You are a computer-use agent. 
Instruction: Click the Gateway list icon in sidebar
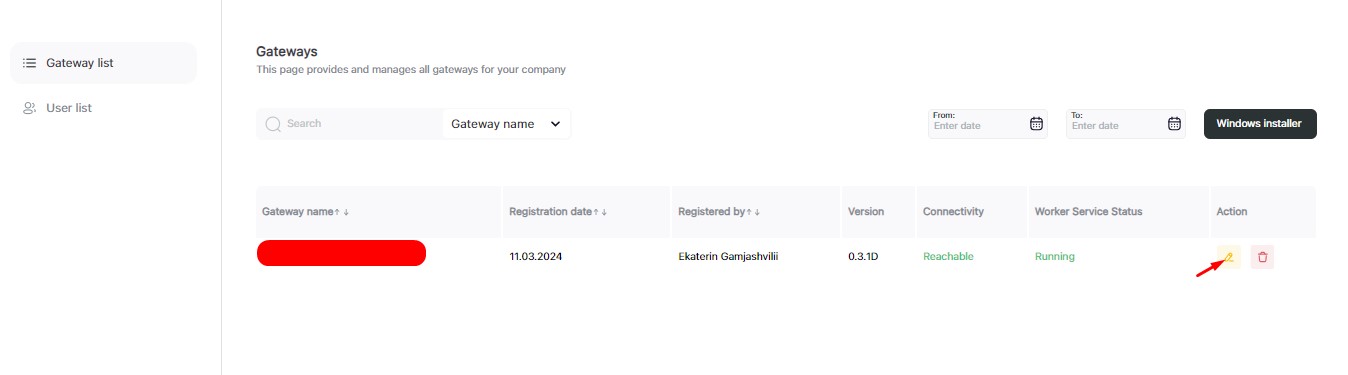(x=29, y=63)
